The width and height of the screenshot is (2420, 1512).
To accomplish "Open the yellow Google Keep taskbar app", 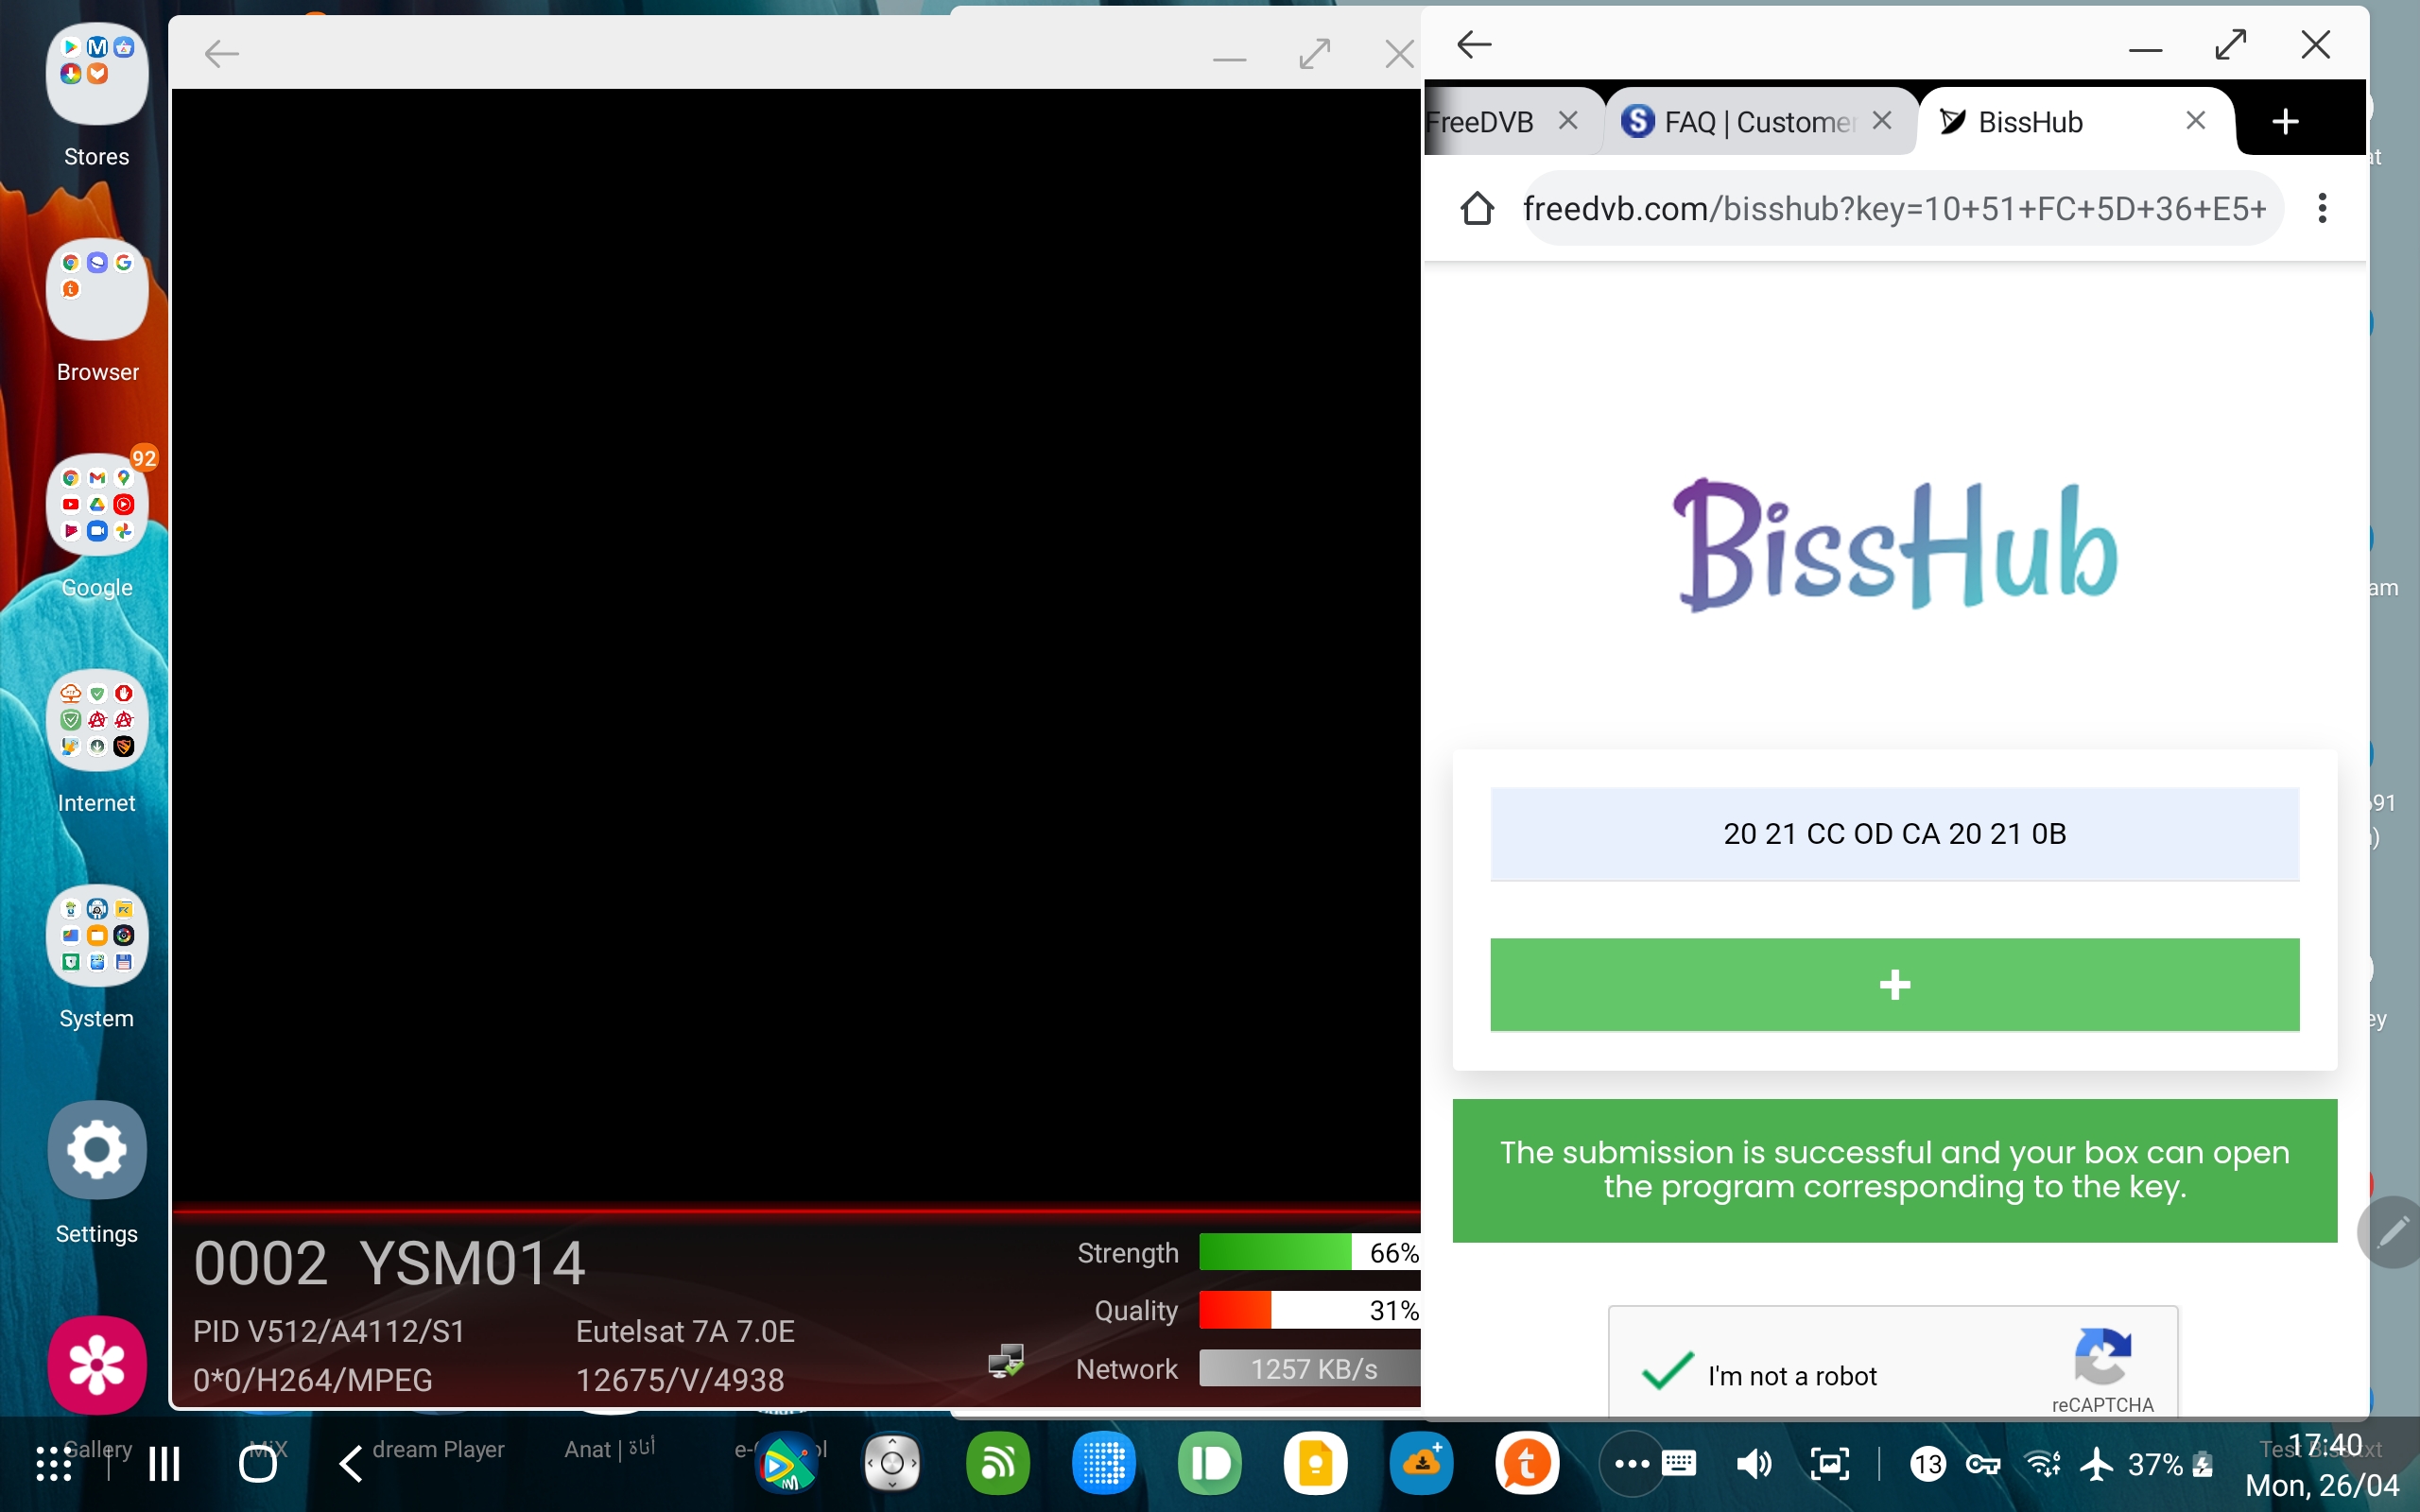I will click(x=1316, y=1464).
